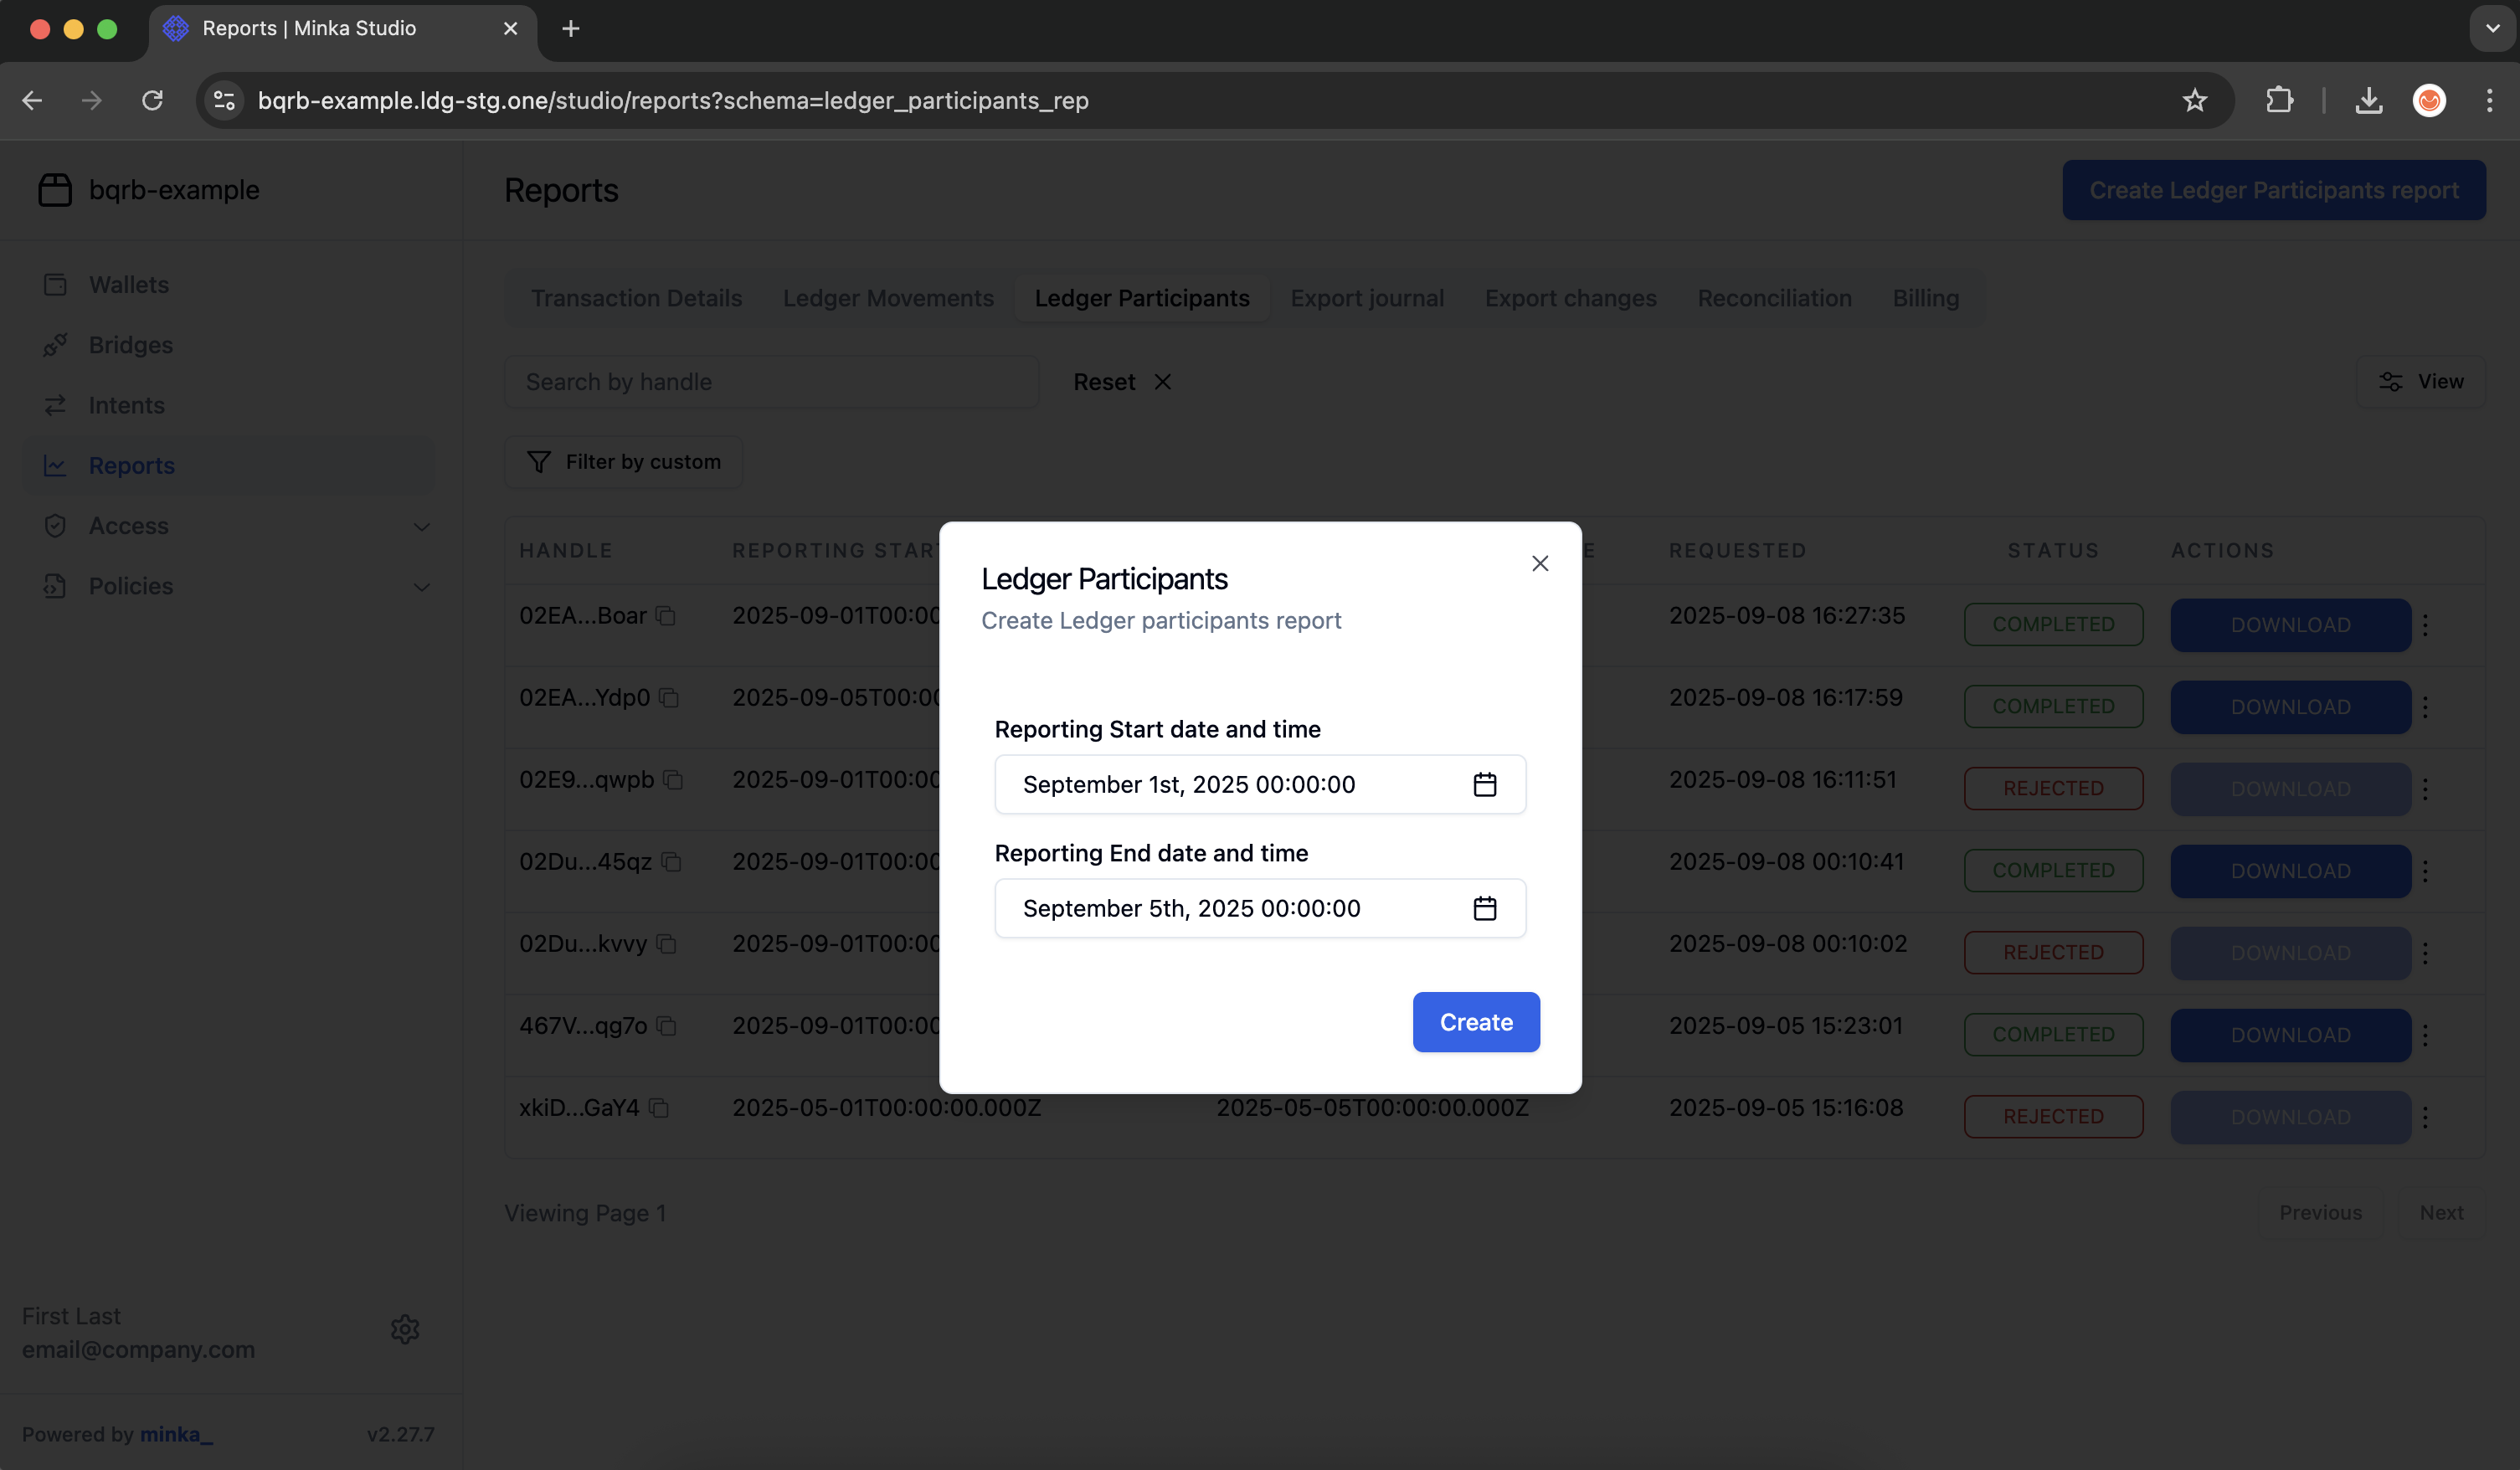
Task: Copy handle xkiD...GaY4 with copy icon
Action: click(x=659, y=1108)
